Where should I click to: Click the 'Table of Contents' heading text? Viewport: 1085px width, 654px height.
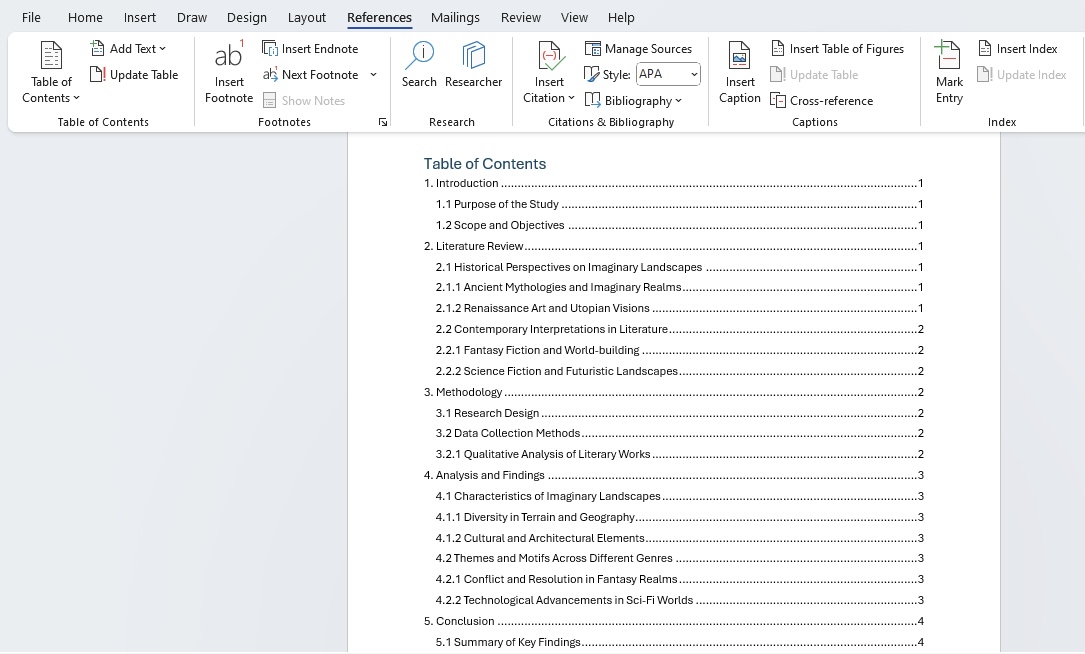484,164
